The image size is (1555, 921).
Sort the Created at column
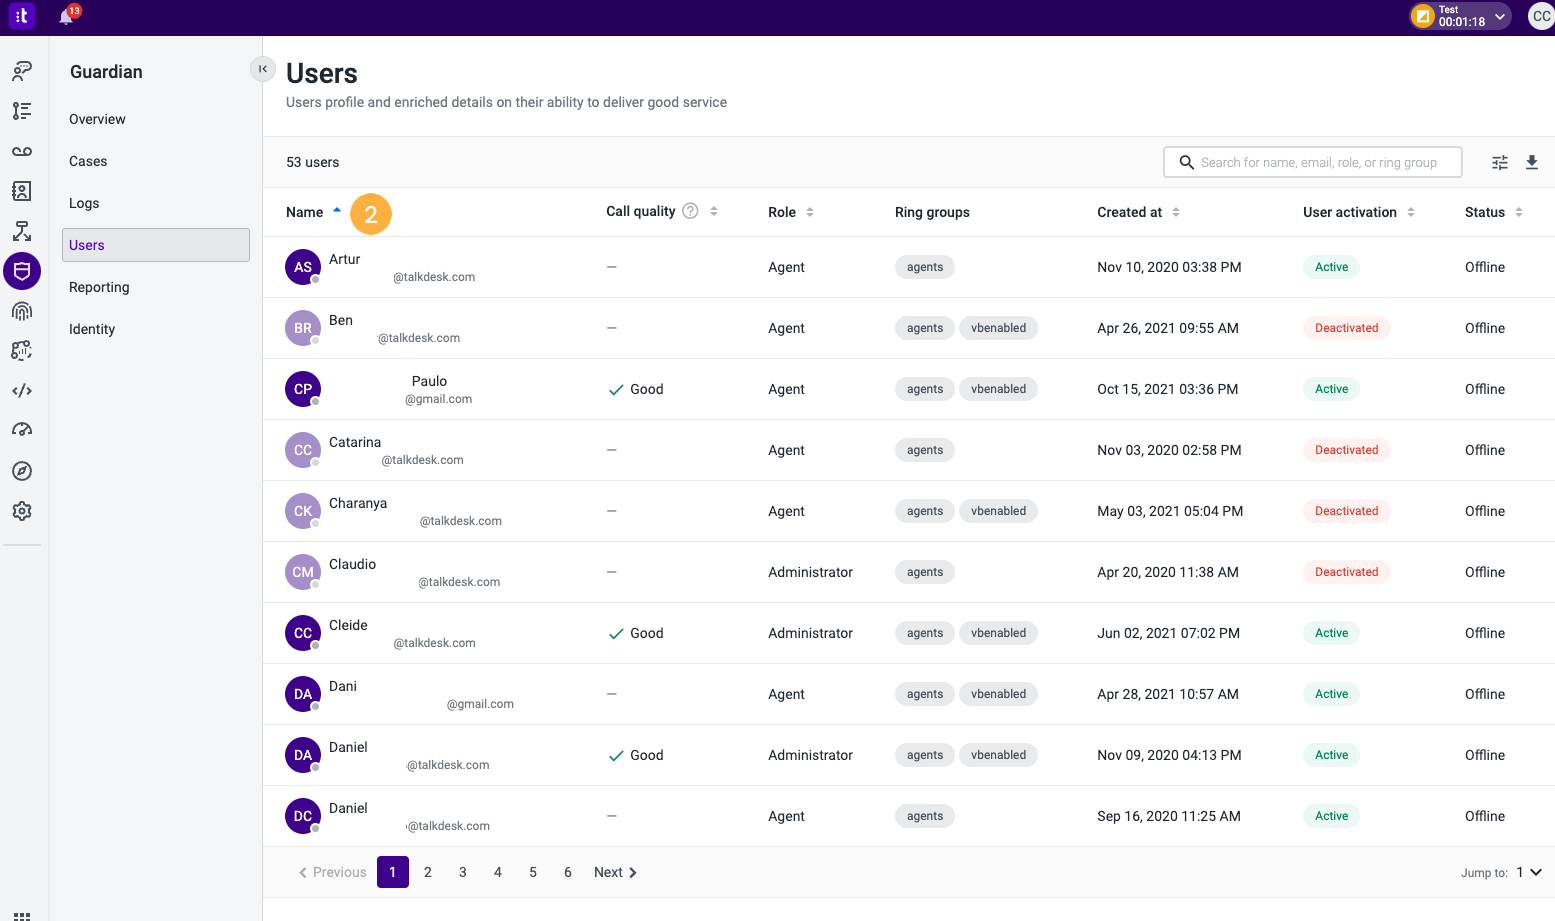coord(1176,212)
